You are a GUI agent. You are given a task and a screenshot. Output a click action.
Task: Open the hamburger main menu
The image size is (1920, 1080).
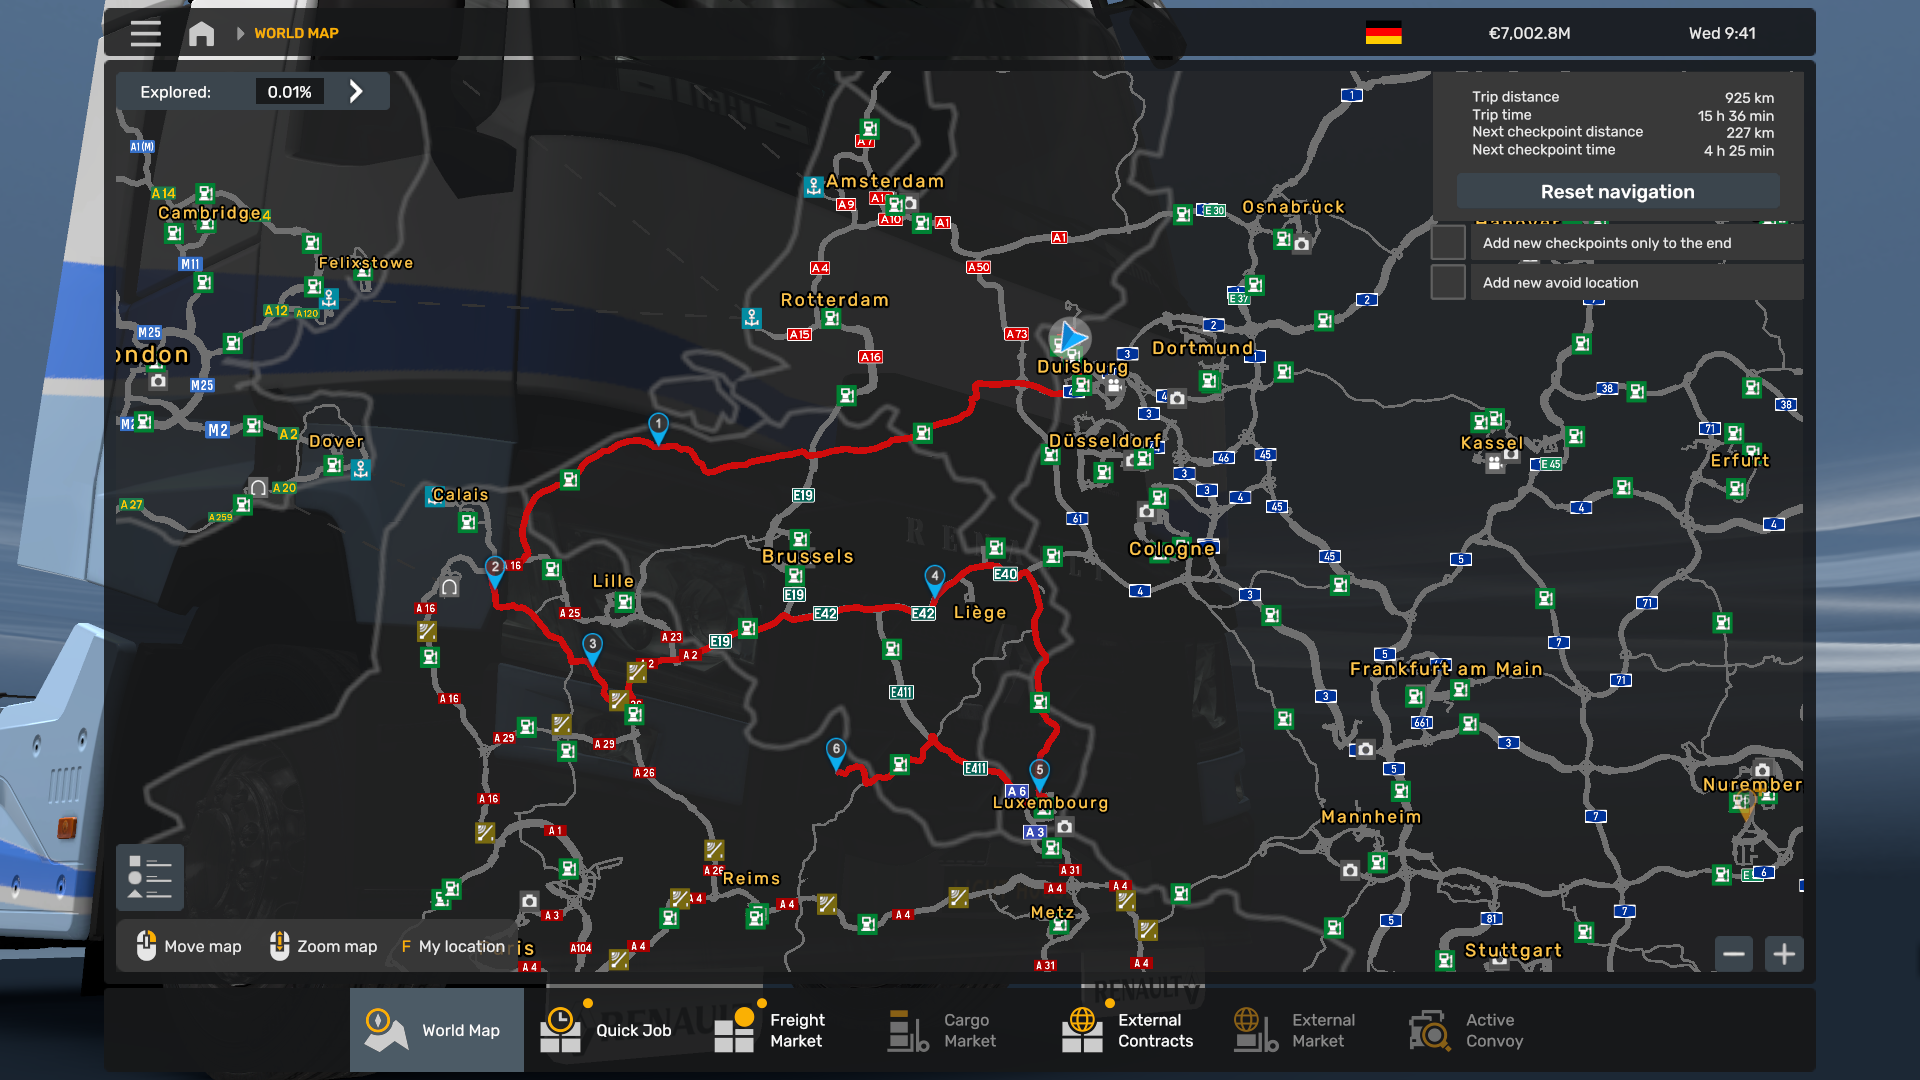tap(145, 33)
